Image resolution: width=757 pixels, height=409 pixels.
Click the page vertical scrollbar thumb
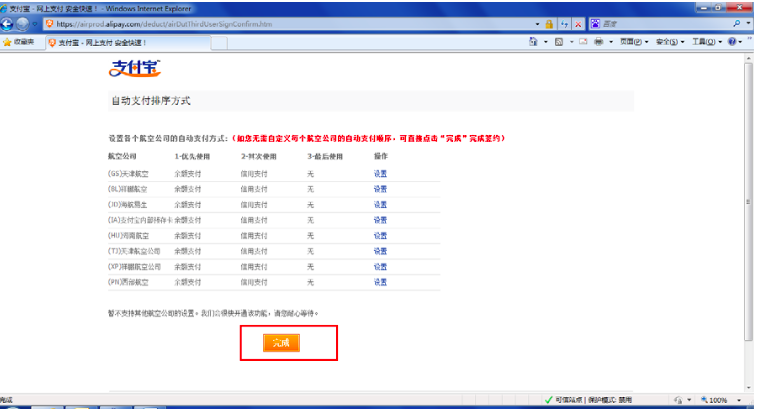[x=748, y=201]
